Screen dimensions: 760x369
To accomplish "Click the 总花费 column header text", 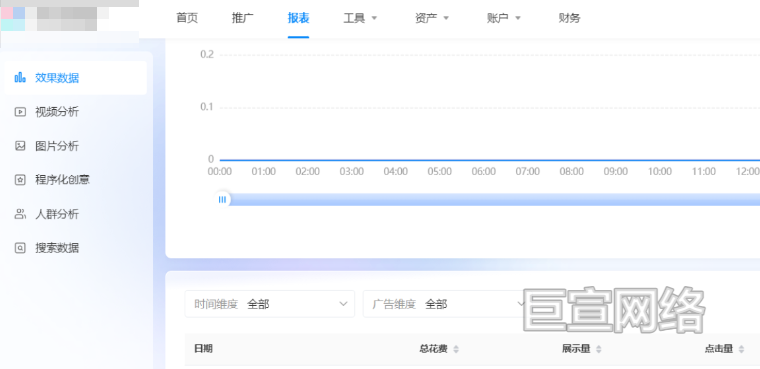I will (x=433, y=349).
